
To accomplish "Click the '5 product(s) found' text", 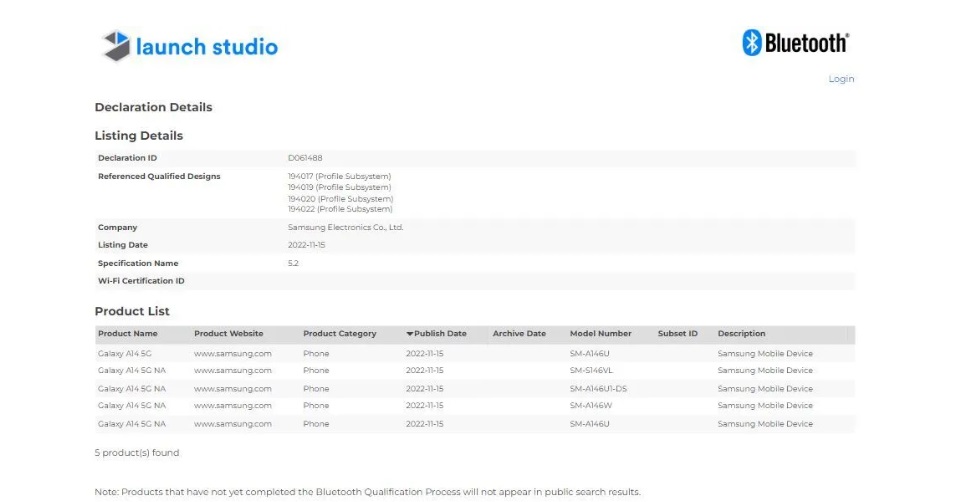I will tap(137, 453).
